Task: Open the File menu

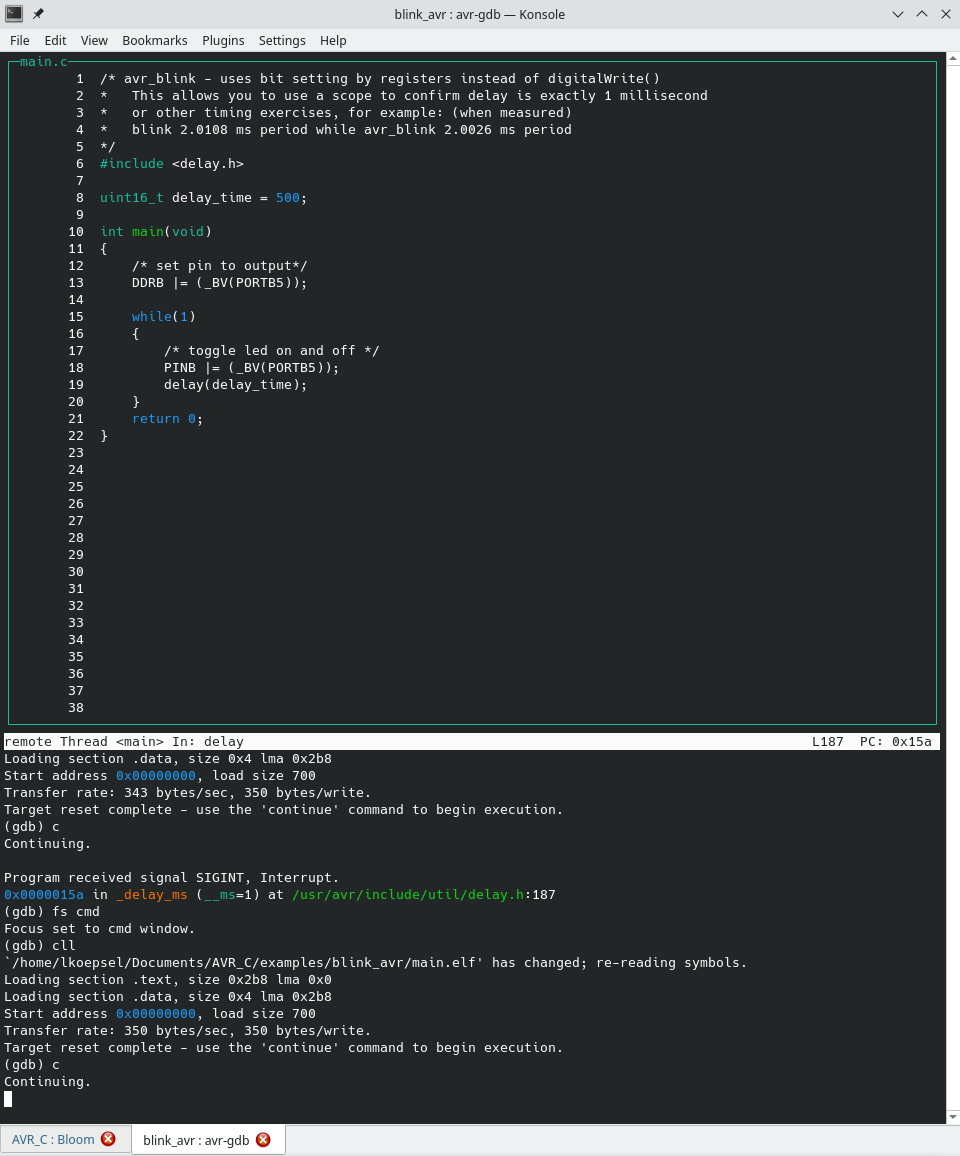Action: 20,41
